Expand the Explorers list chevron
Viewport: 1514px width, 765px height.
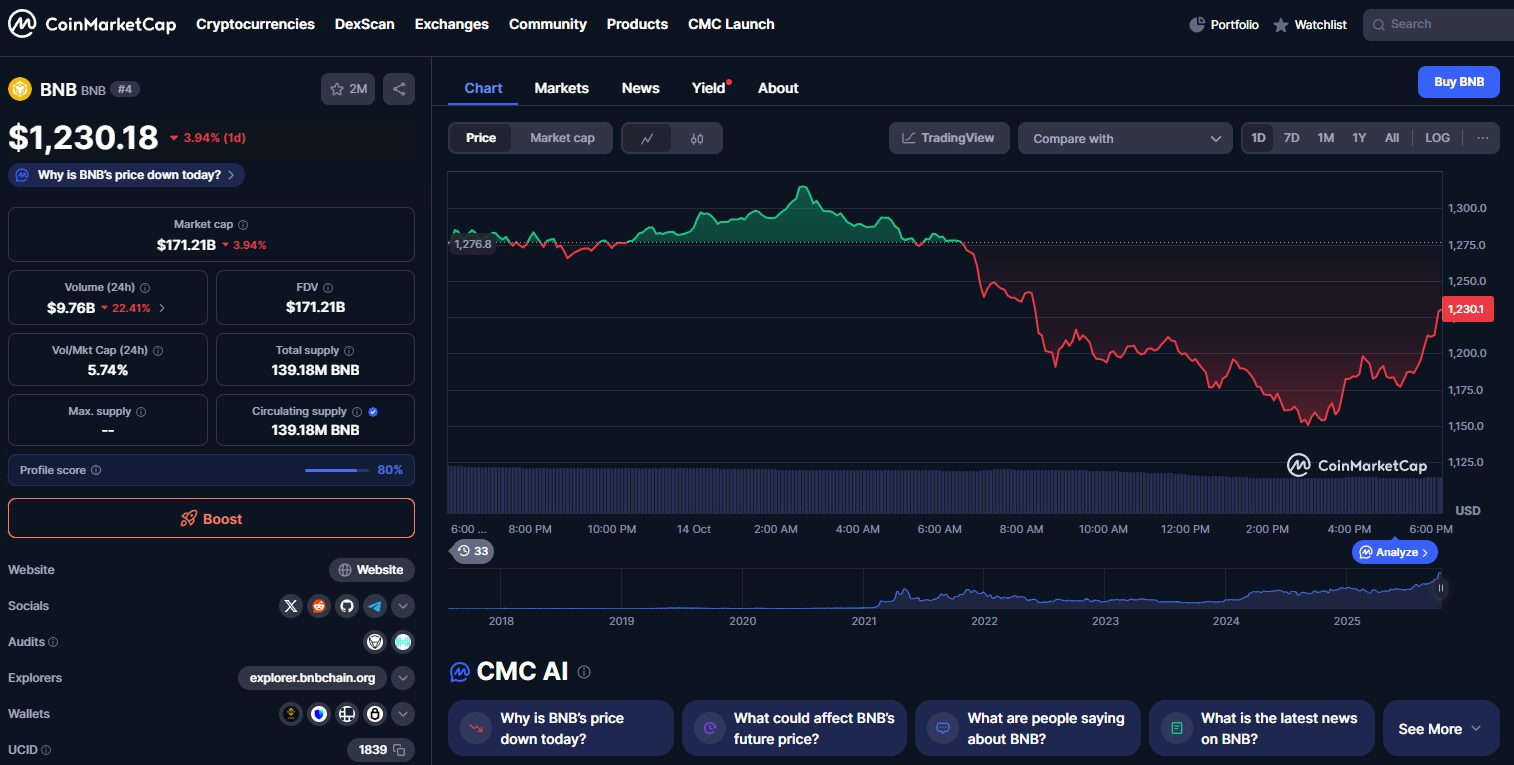click(x=403, y=678)
